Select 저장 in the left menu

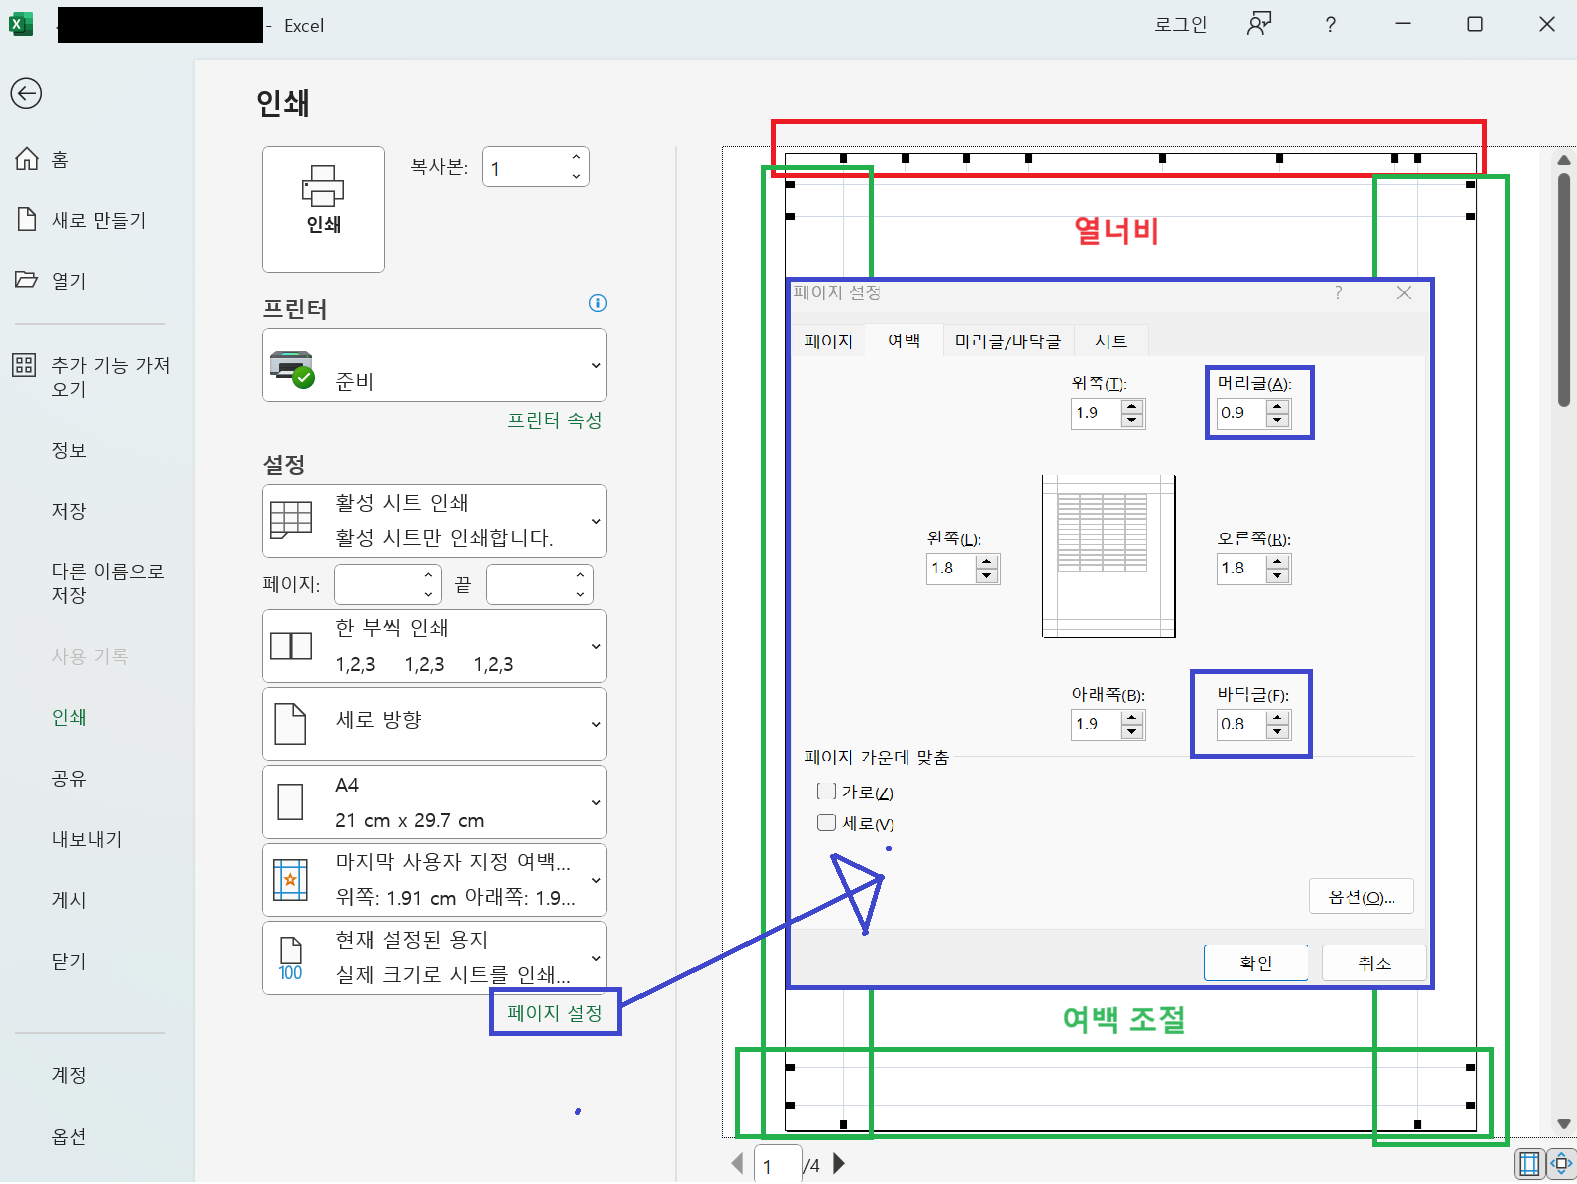(69, 511)
